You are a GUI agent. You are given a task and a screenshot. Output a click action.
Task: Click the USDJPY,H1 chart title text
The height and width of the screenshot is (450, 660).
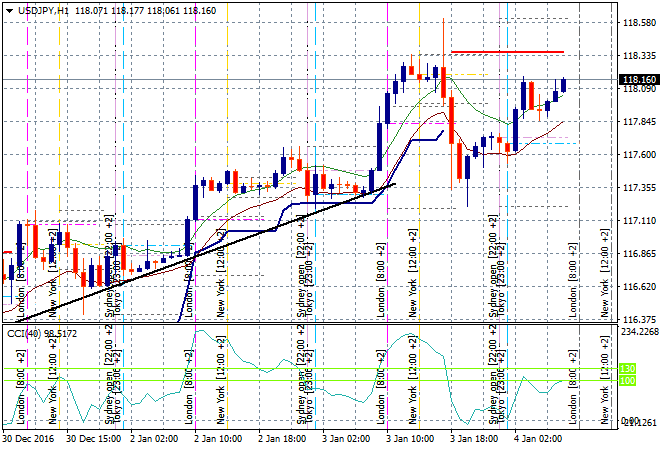(x=43, y=11)
